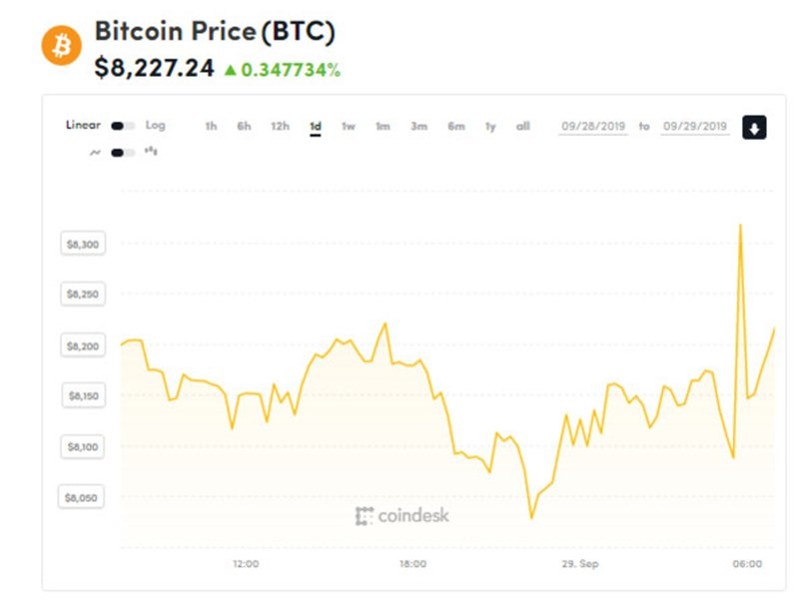This screenshot has width=799, height=601.
Task: Click the $8,300 price axis label
Action: coord(83,244)
